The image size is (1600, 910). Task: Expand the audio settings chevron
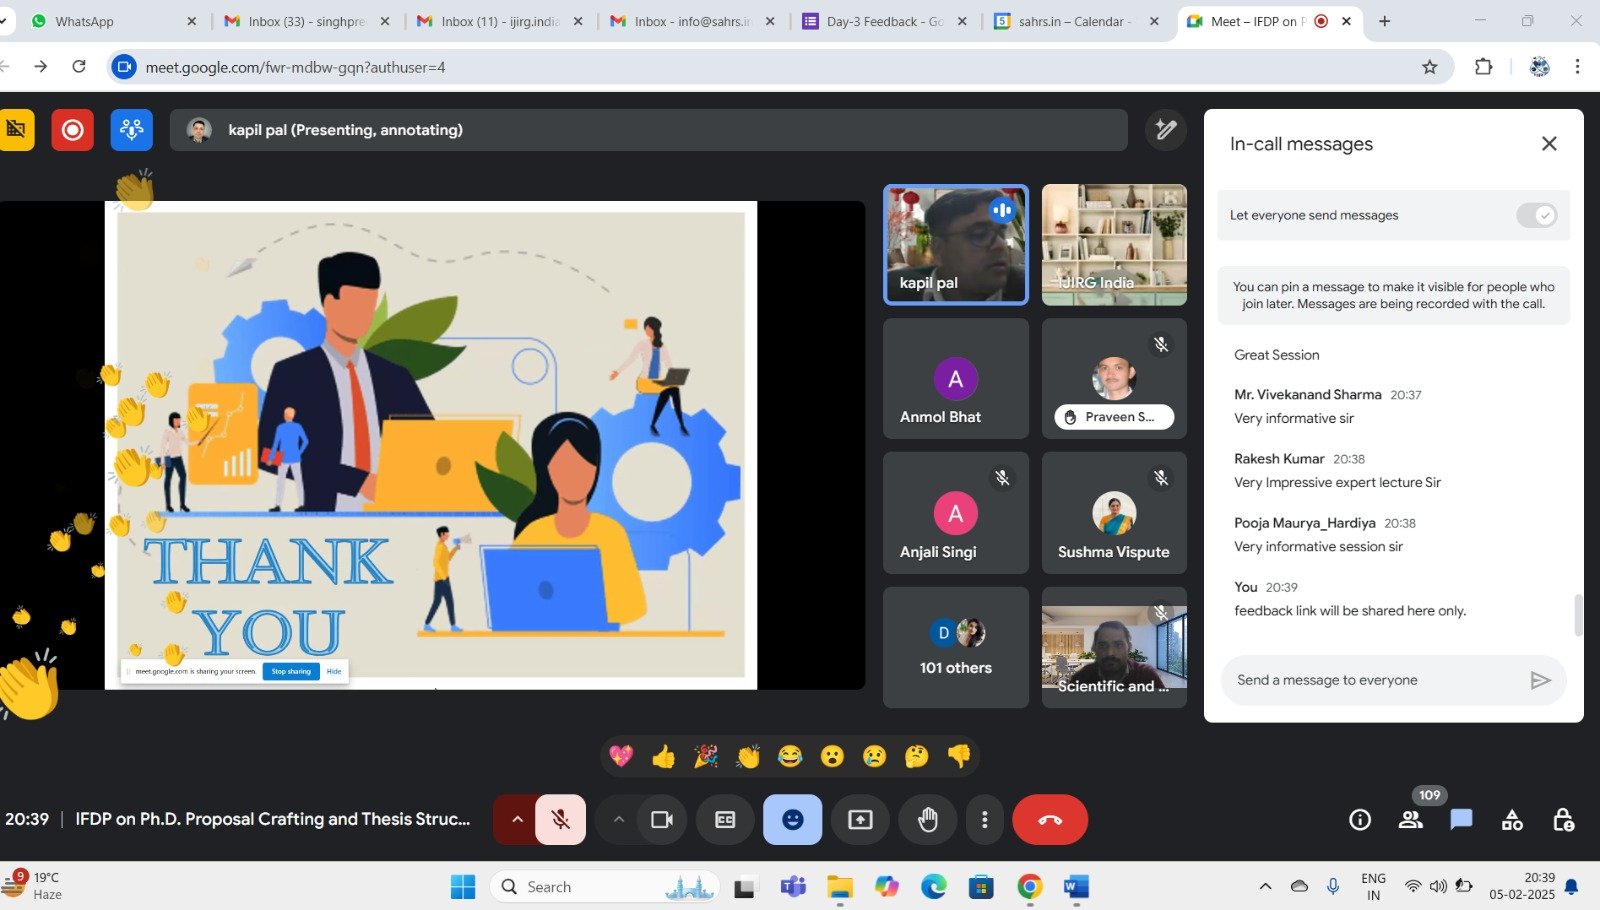tap(517, 820)
